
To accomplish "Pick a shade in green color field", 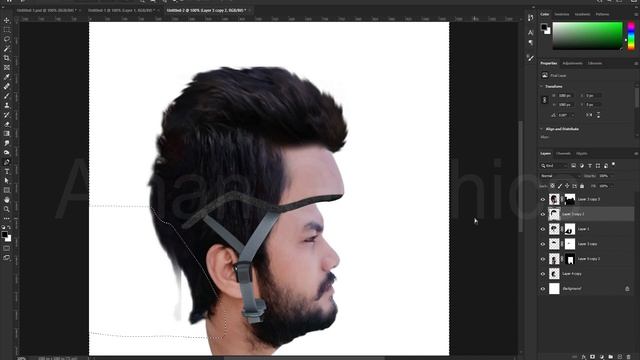I will (587, 36).
